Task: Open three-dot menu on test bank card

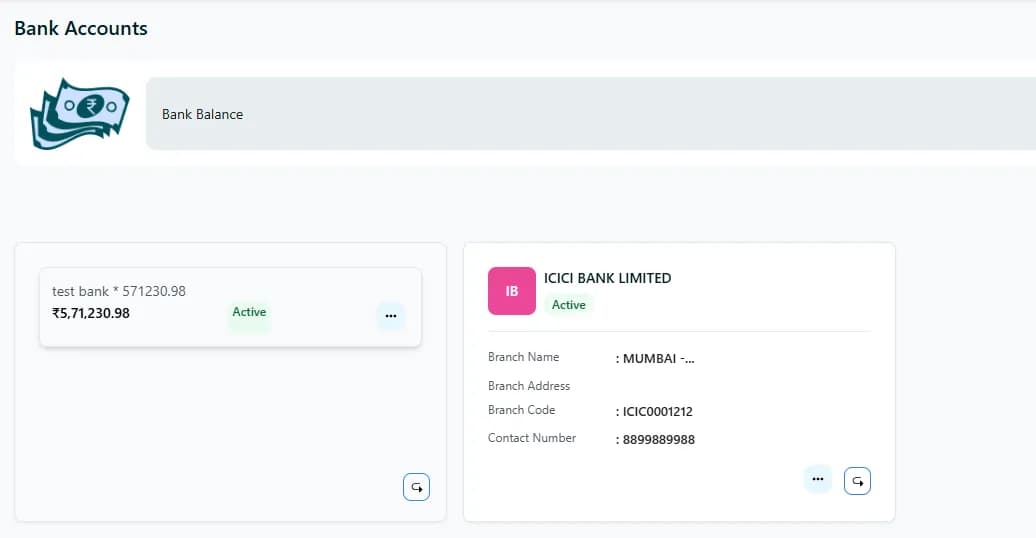Action: [x=390, y=316]
